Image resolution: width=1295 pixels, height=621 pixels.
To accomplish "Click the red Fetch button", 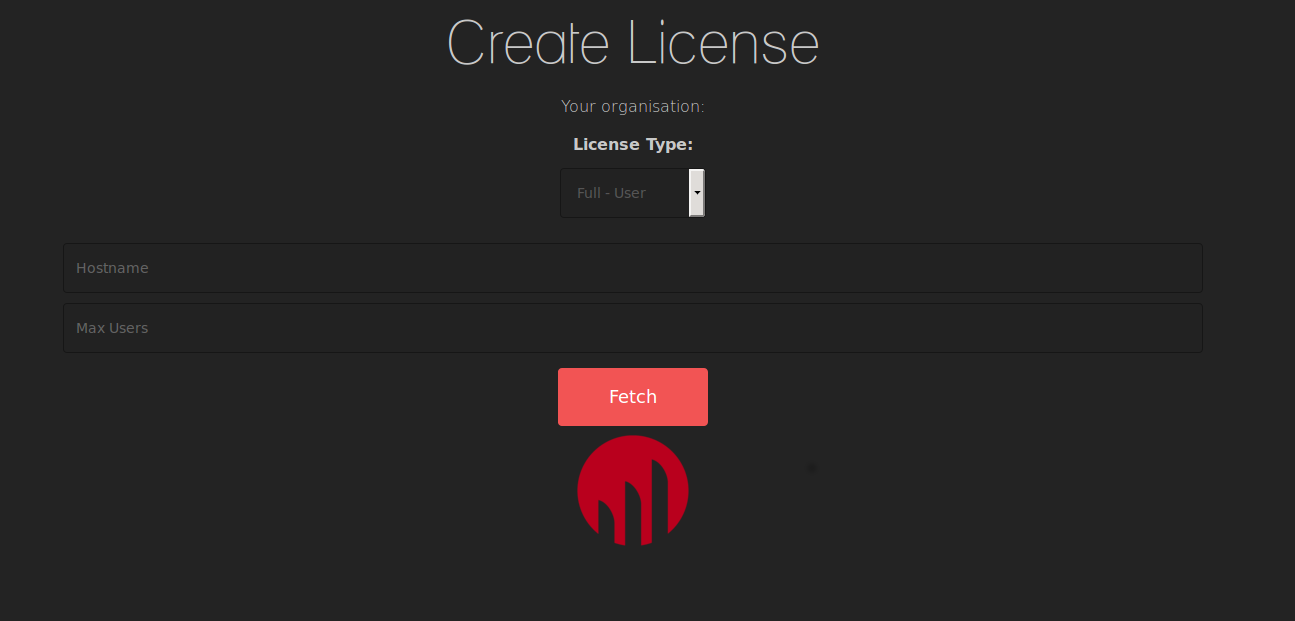I will coord(632,397).
